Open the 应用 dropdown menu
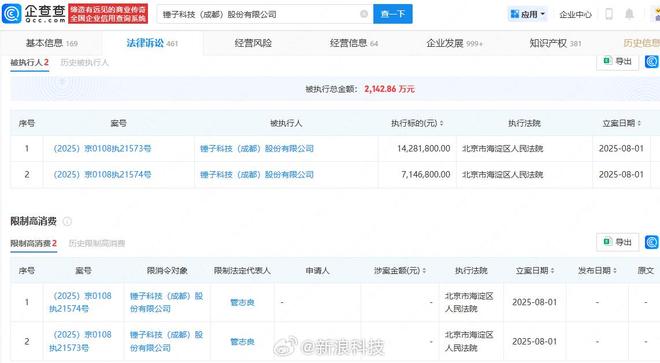 click(527, 14)
